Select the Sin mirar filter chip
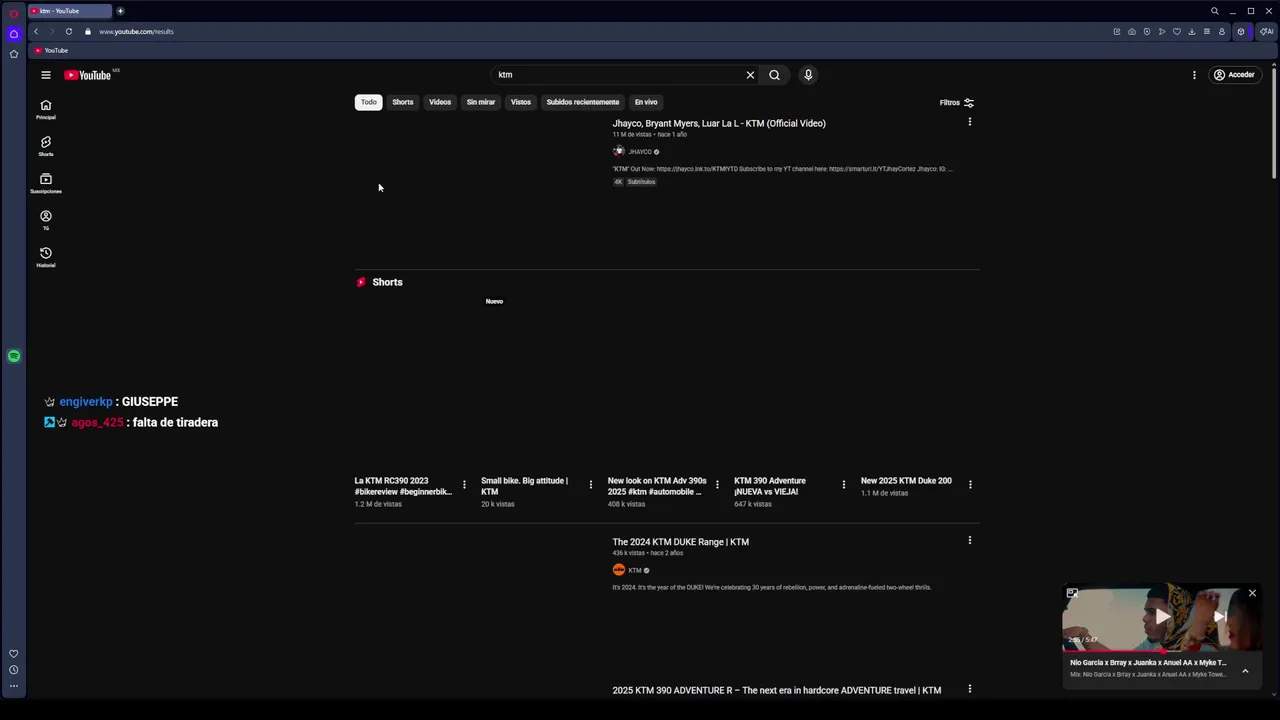This screenshot has height=720, width=1280. pos(481,102)
